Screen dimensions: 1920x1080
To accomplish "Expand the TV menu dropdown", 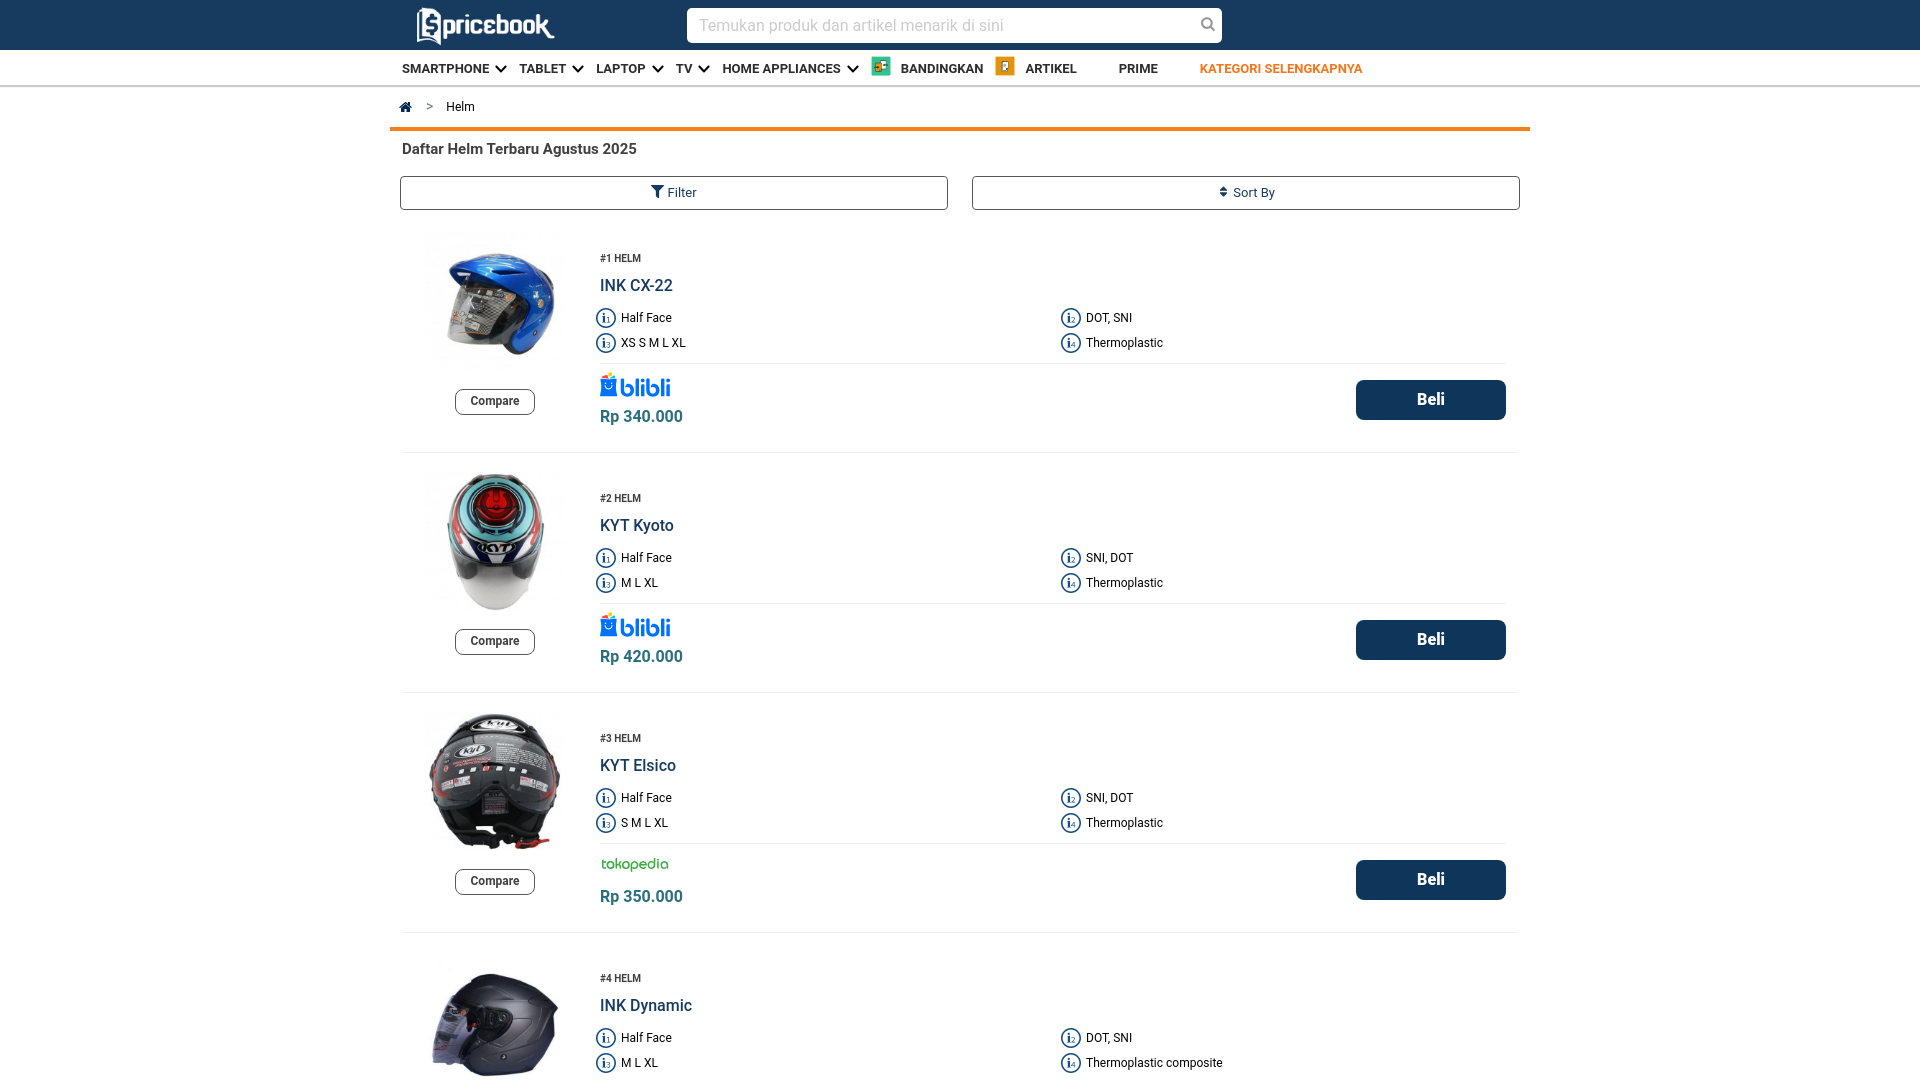I will coord(692,69).
